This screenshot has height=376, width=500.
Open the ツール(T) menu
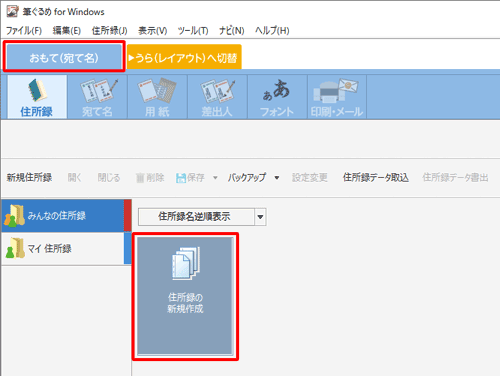pos(193,31)
